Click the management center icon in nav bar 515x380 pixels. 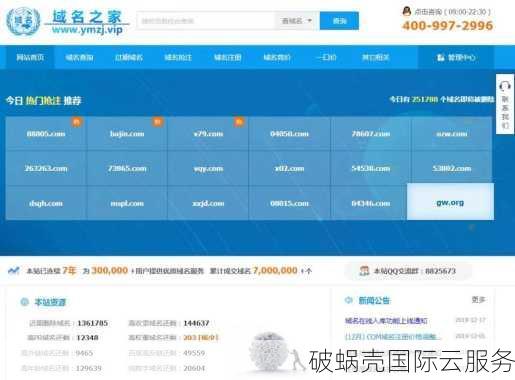(441, 58)
